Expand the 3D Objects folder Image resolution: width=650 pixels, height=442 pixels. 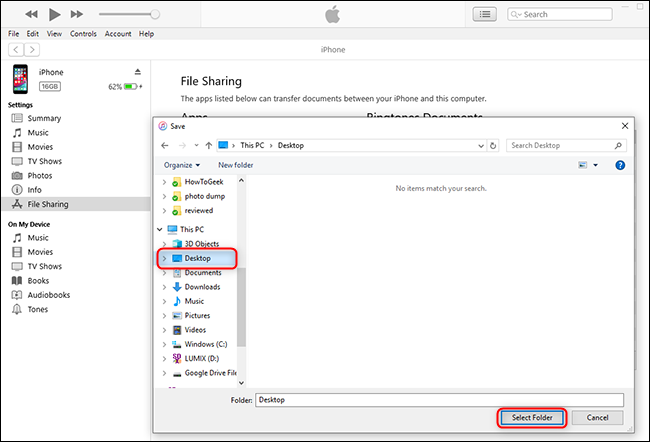click(164, 244)
